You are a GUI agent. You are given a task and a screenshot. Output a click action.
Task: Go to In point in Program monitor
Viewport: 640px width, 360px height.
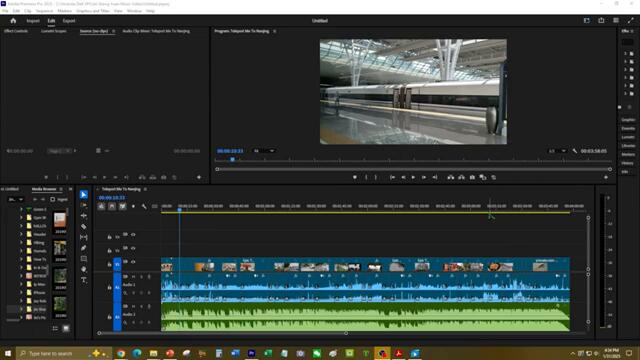pos(392,178)
